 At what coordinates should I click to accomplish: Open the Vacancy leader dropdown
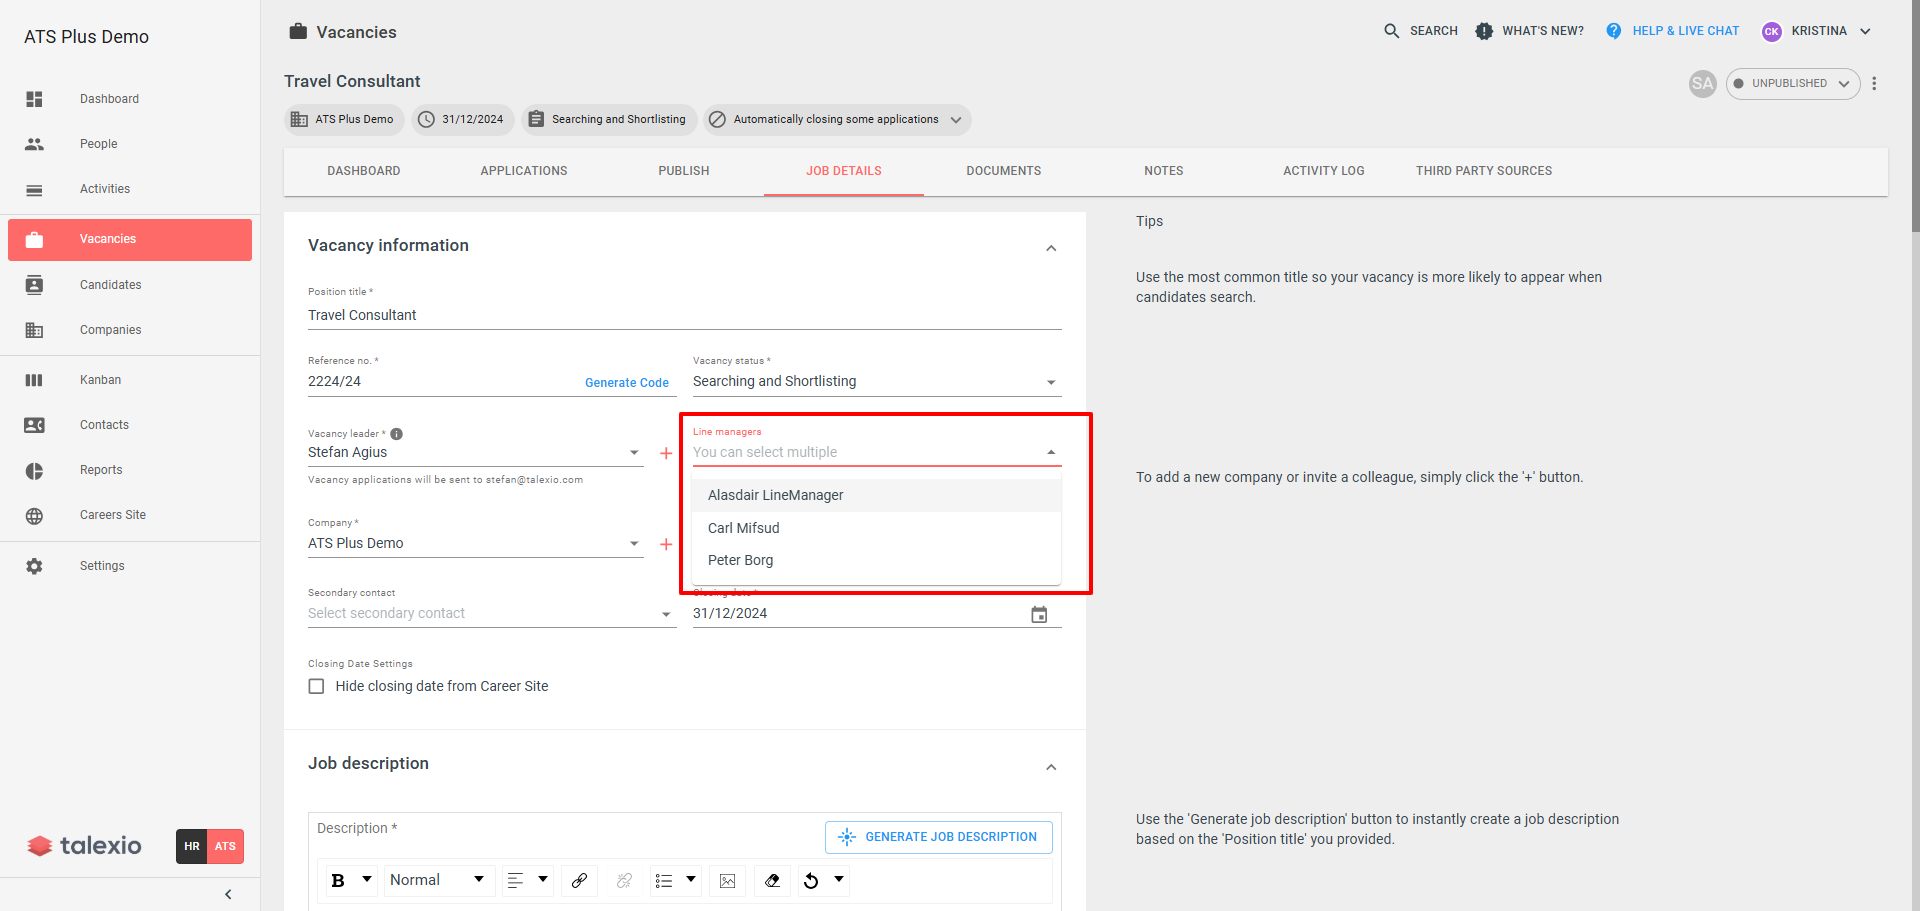point(476,453)
